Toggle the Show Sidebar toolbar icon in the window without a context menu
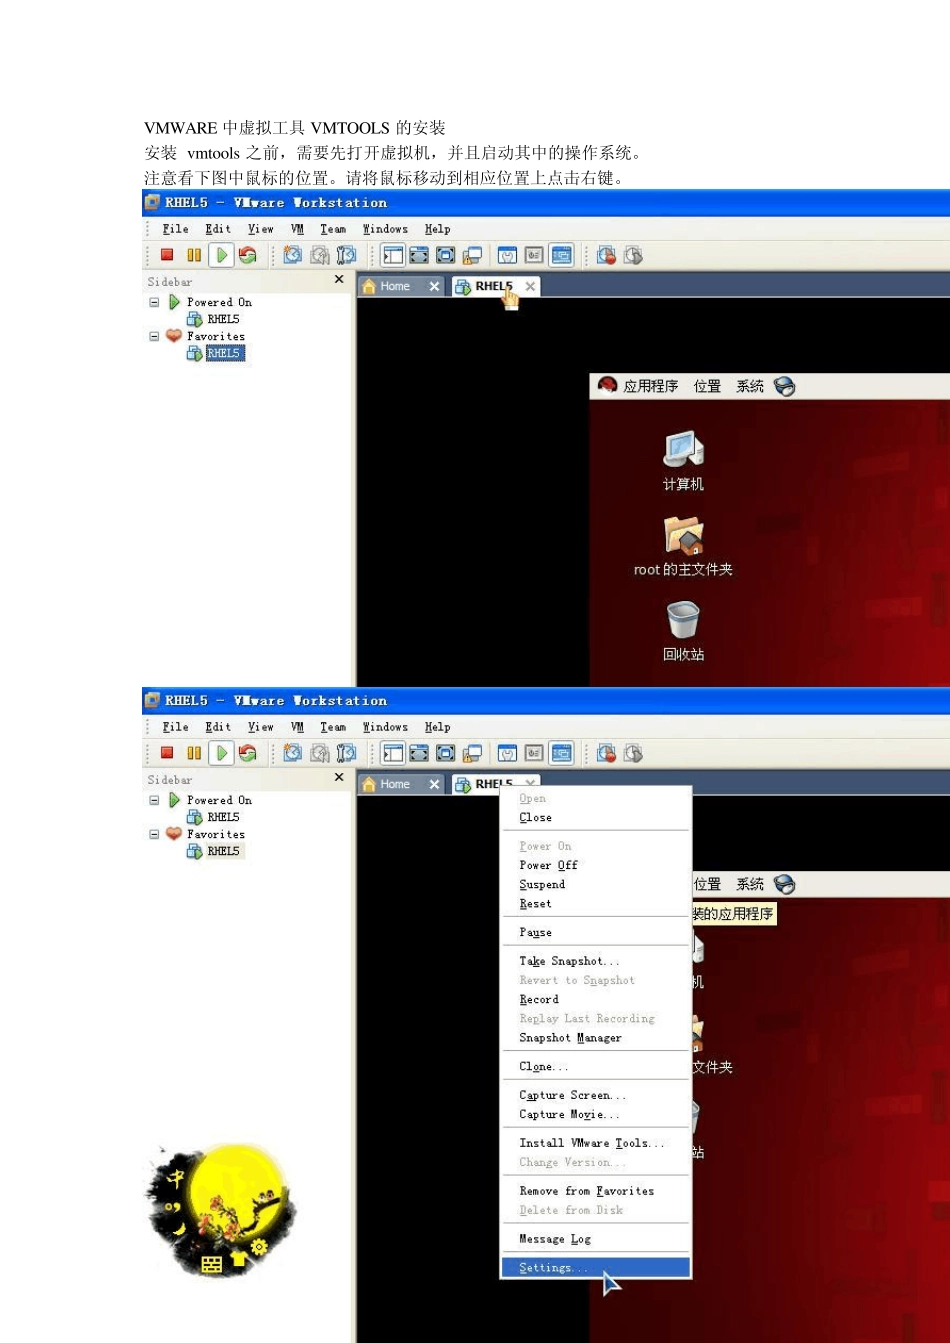The width and height of the screenshot is (950, 1343). point(394,255)
